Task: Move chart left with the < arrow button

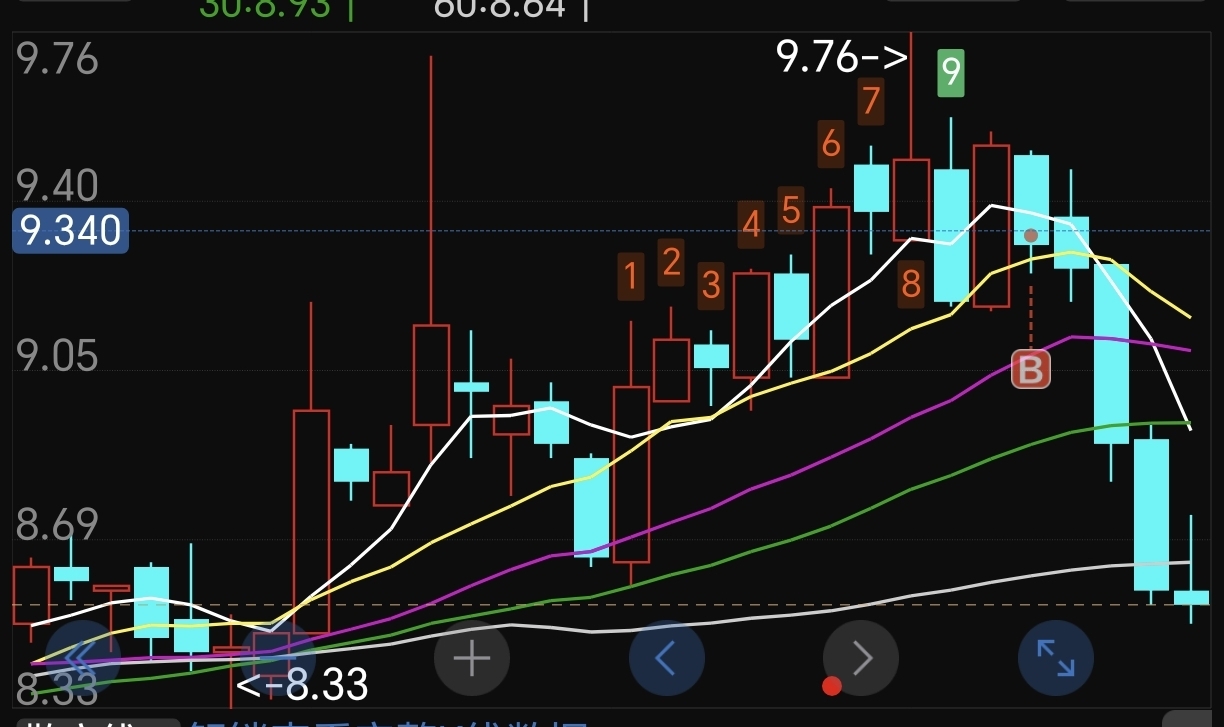Action: coord(667,658)
